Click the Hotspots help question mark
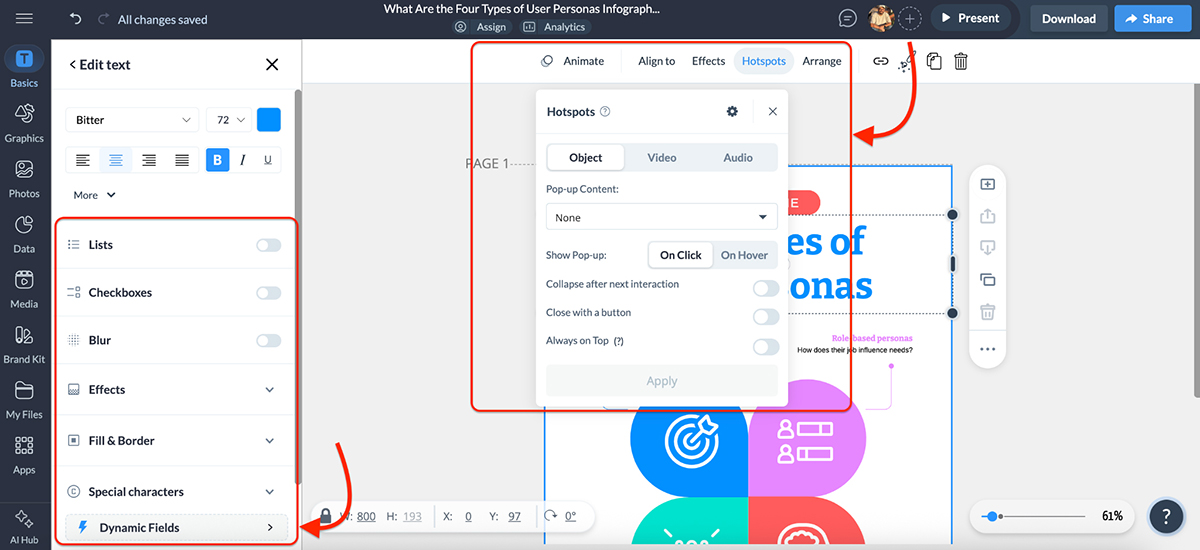1200x550 pixels. (605, 112)
